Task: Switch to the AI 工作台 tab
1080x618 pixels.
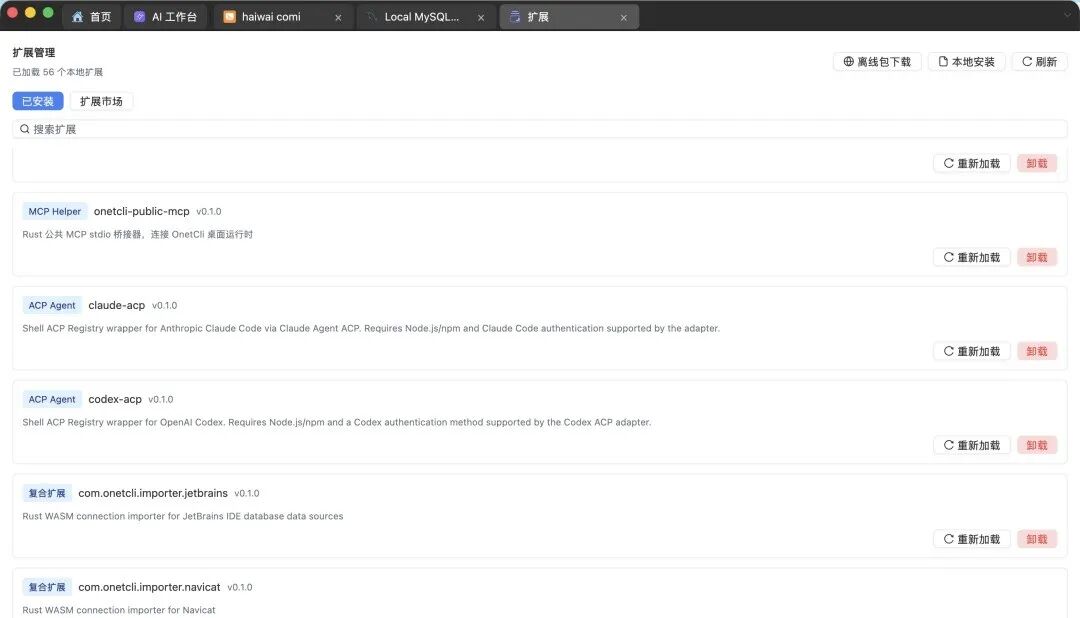Action: (x=166, y=17)
